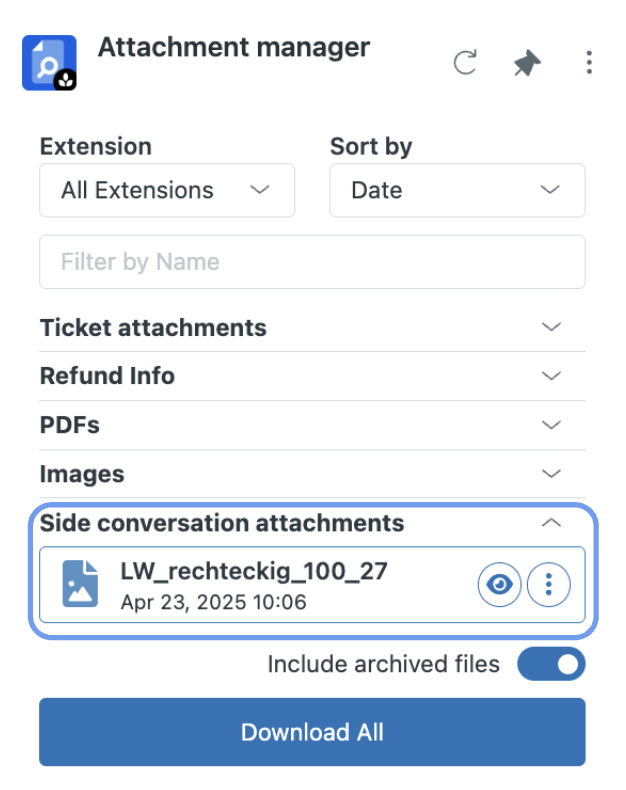Screen dimensions: 626x790
Task: Expand the Refund Info section
Action: click(x=312, y=376)
